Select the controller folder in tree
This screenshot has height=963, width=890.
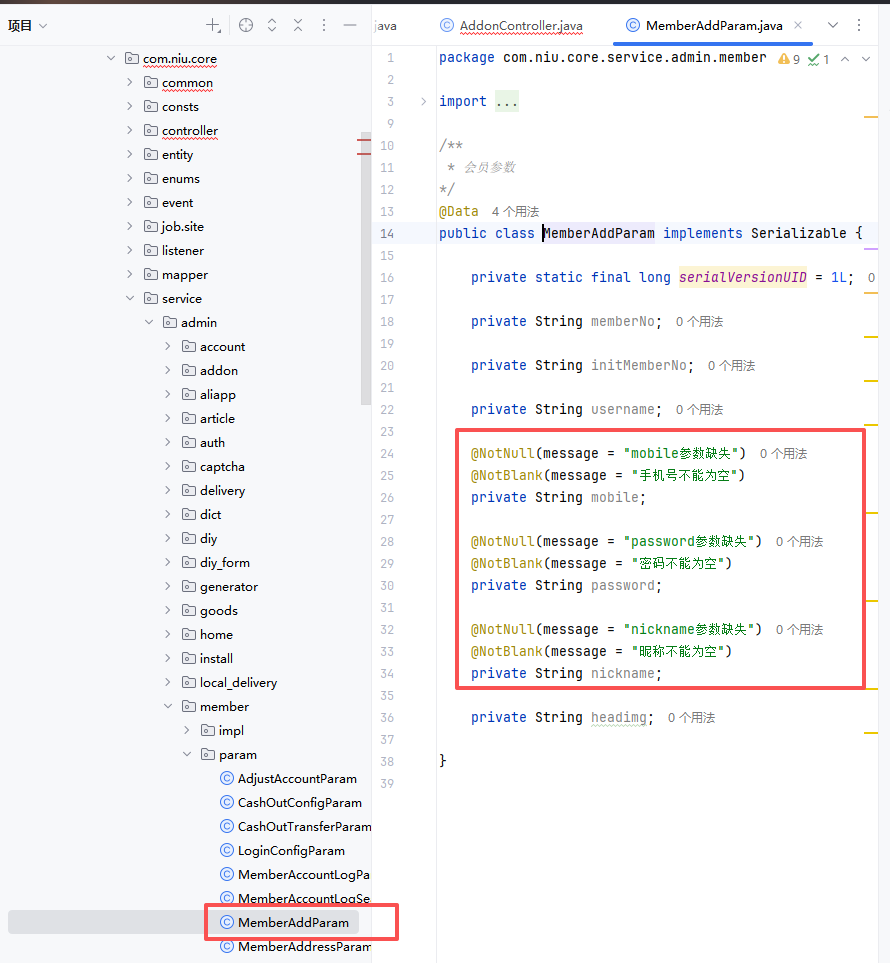[189, 131]
